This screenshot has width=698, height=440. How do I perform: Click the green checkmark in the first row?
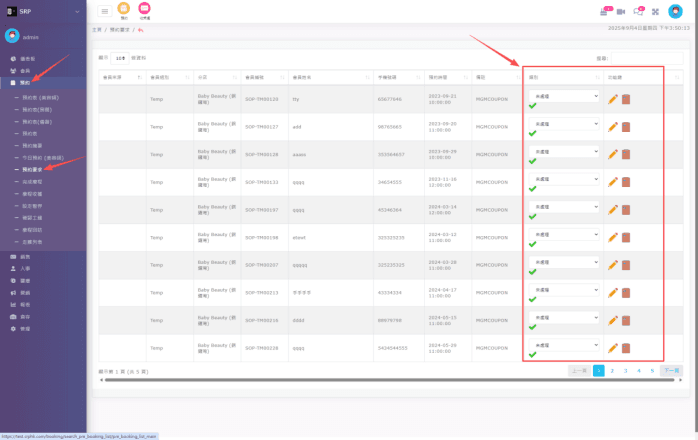click(x=533, y=105)
